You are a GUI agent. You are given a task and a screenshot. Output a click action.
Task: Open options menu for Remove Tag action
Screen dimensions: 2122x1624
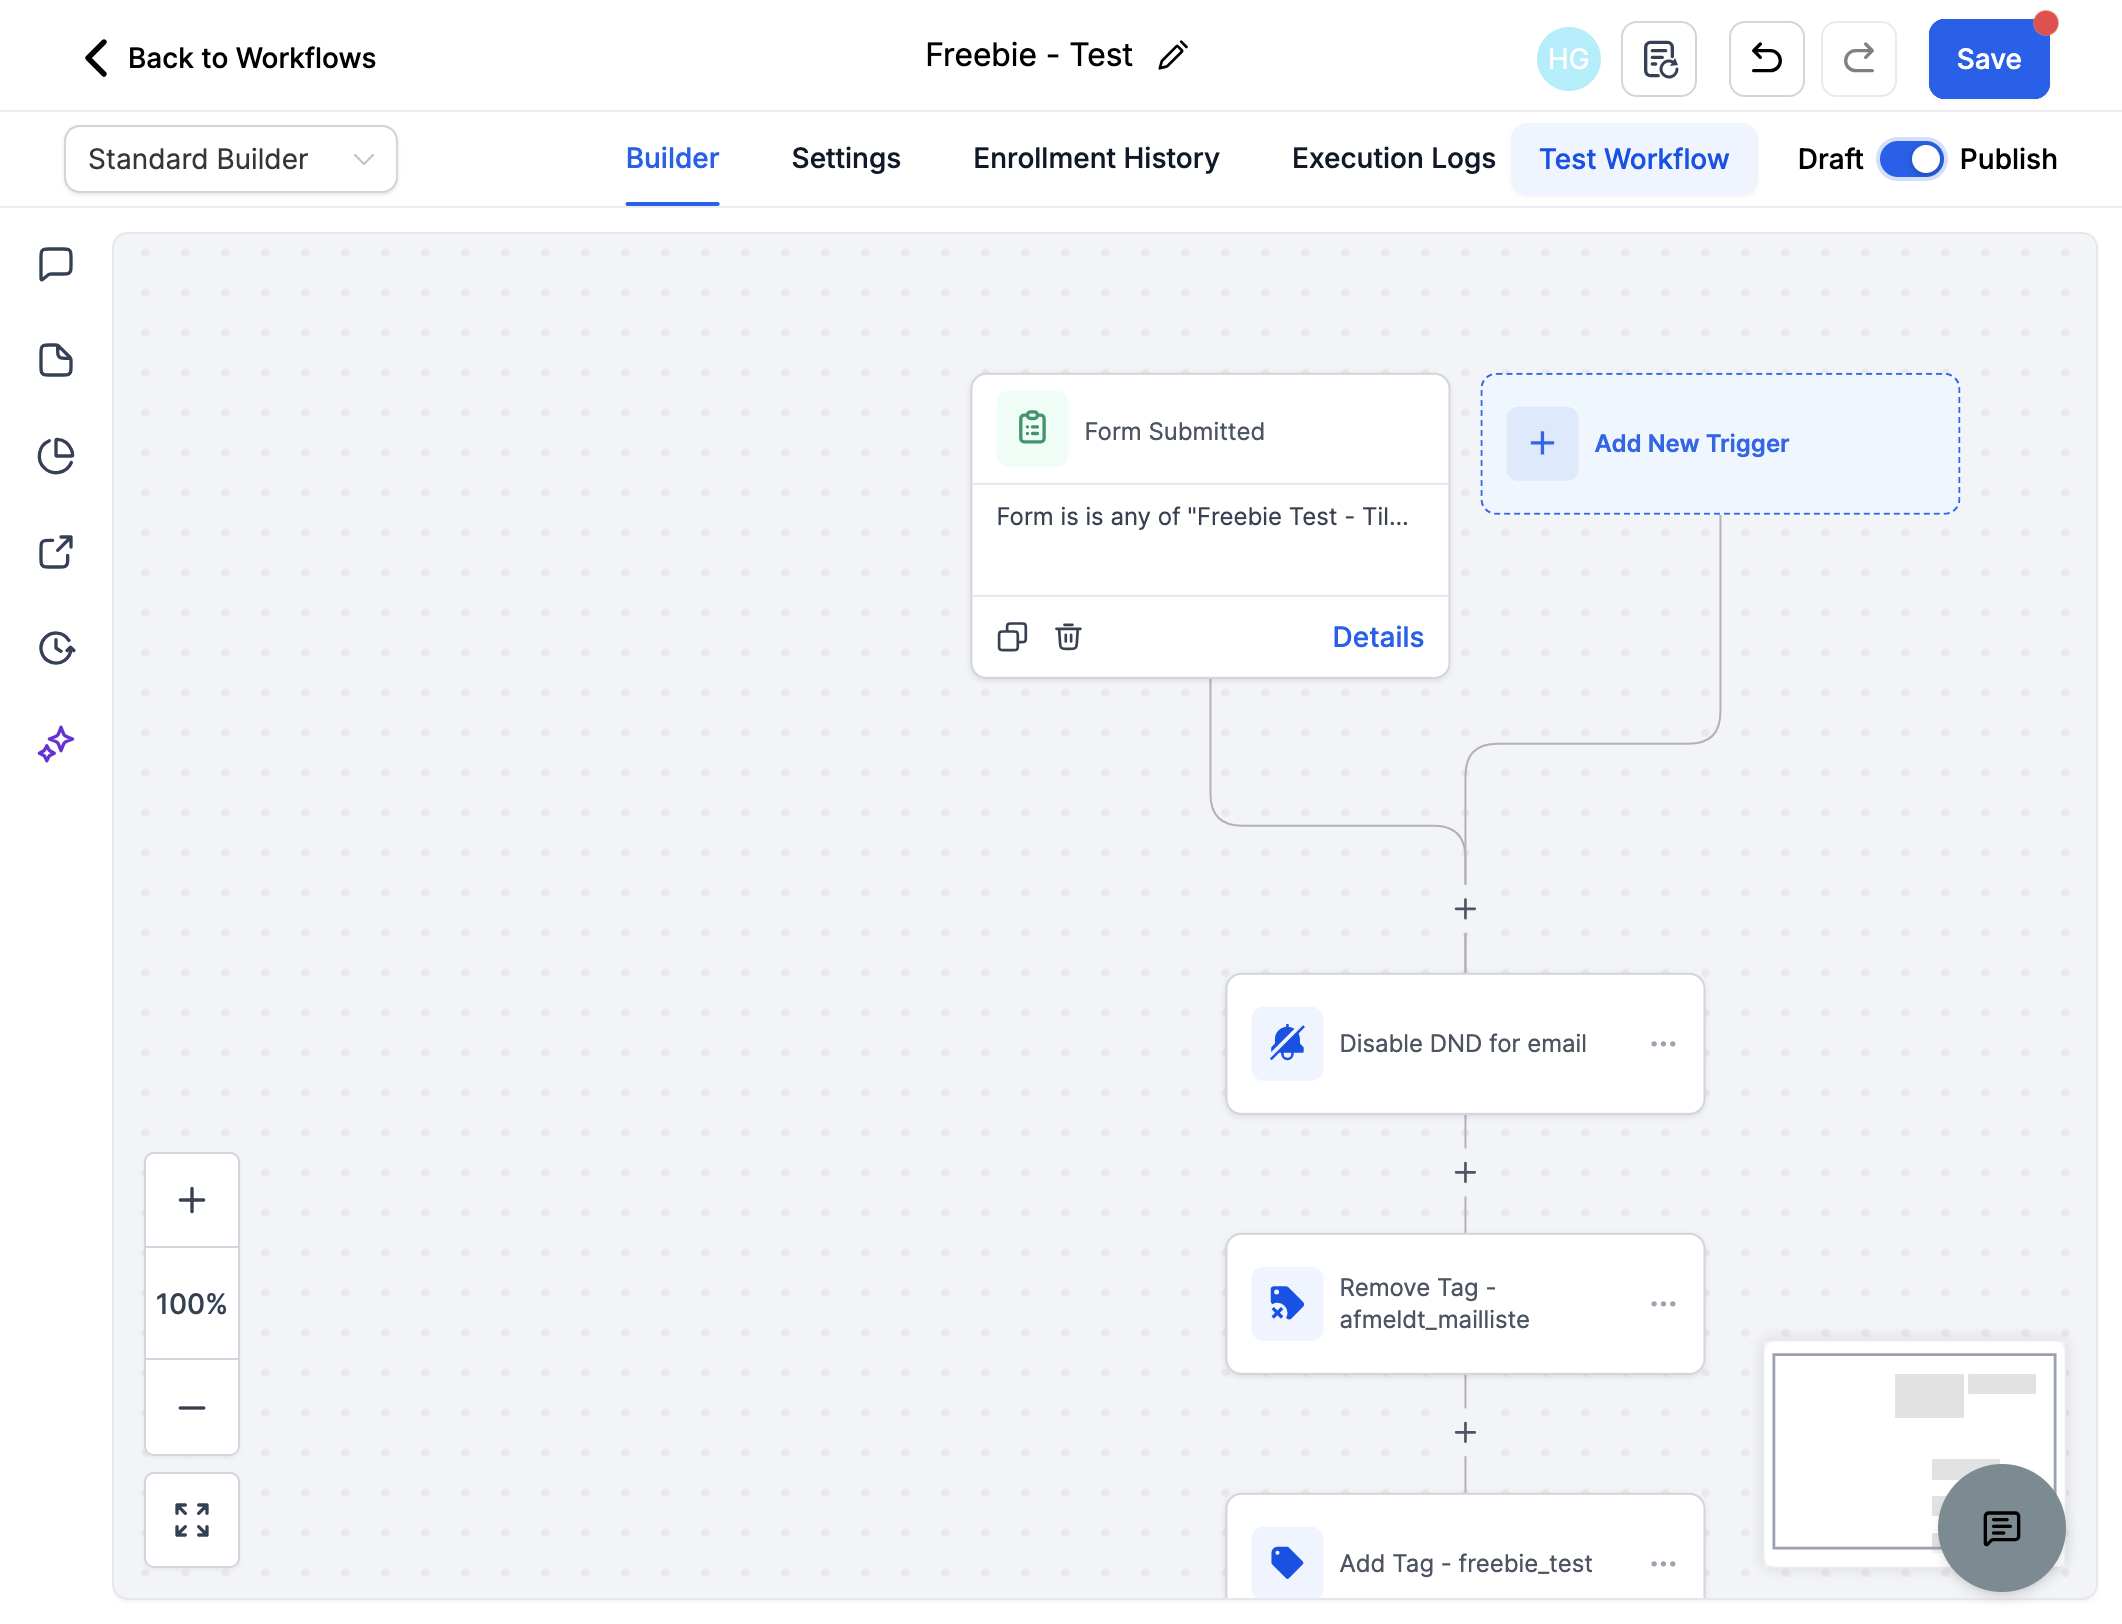coord(1663,1304)
